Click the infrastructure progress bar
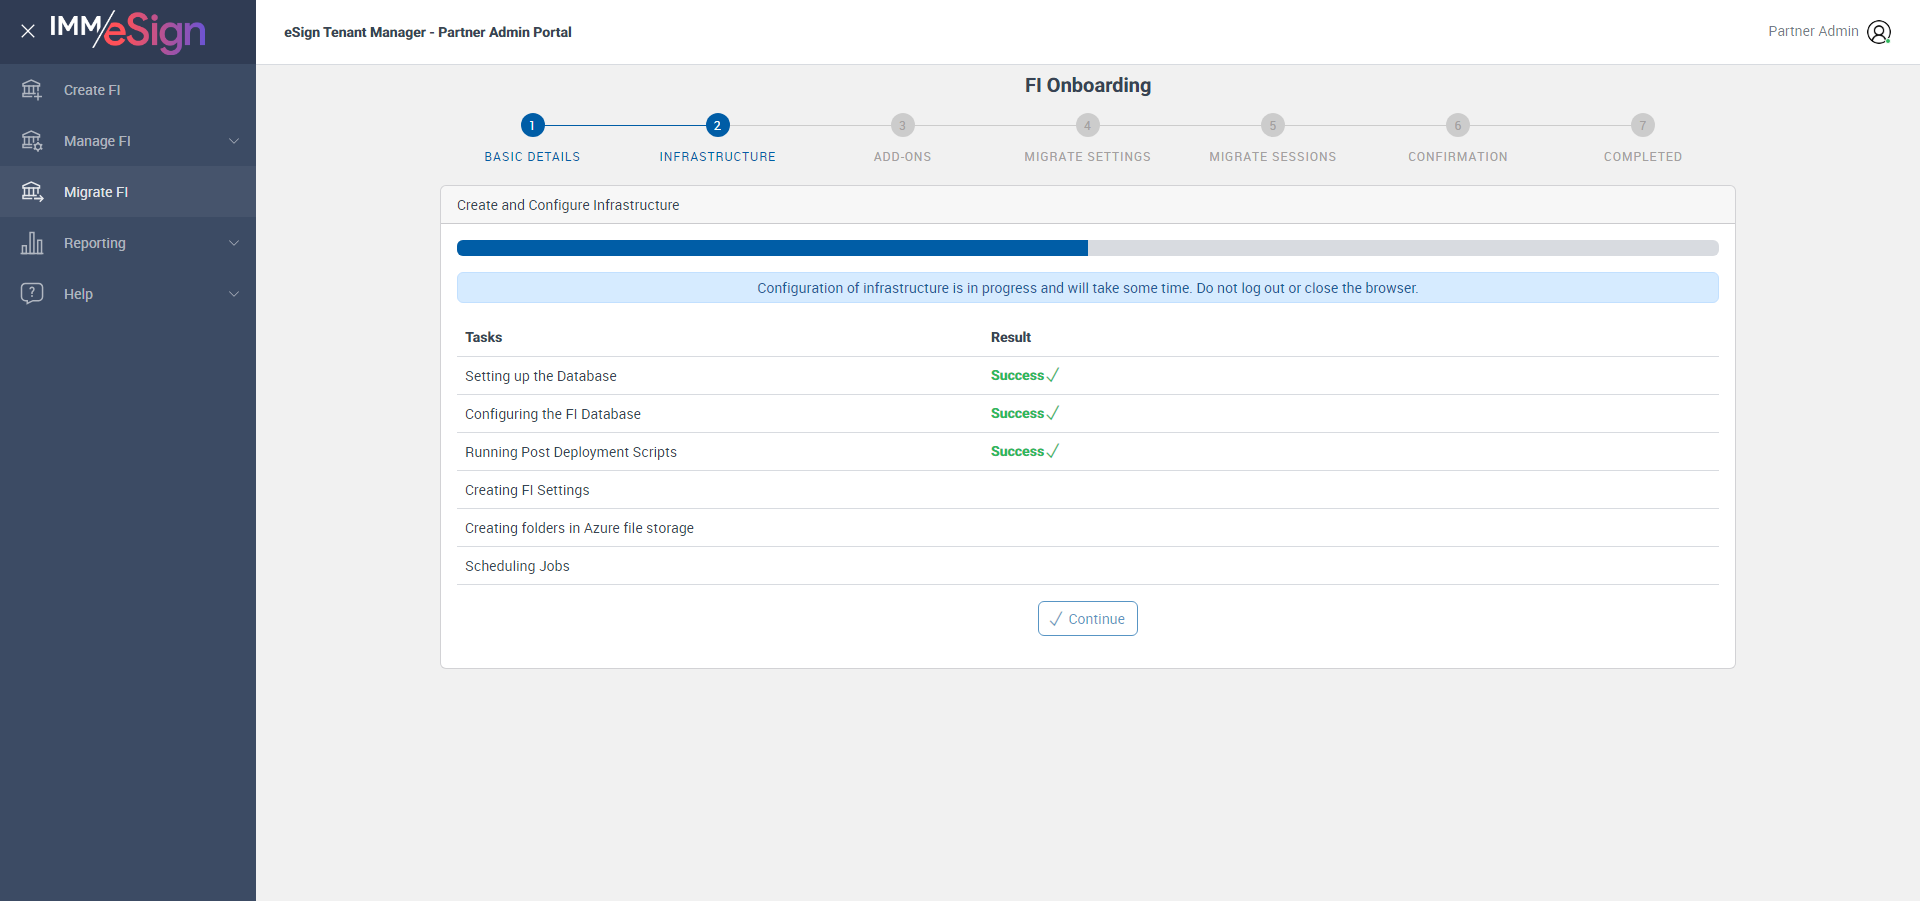 coord(1088,248)
